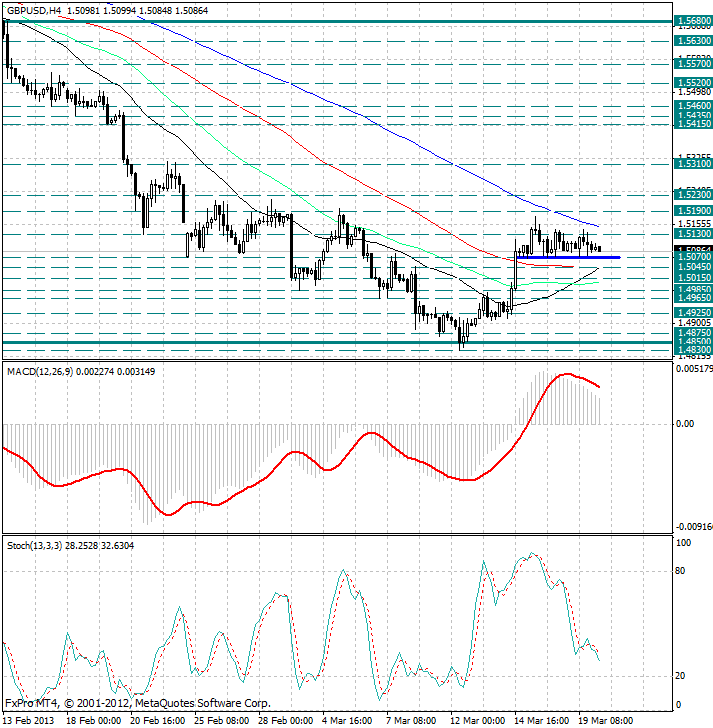Select the 1.50700 price level label

click(x=693, y=257)
